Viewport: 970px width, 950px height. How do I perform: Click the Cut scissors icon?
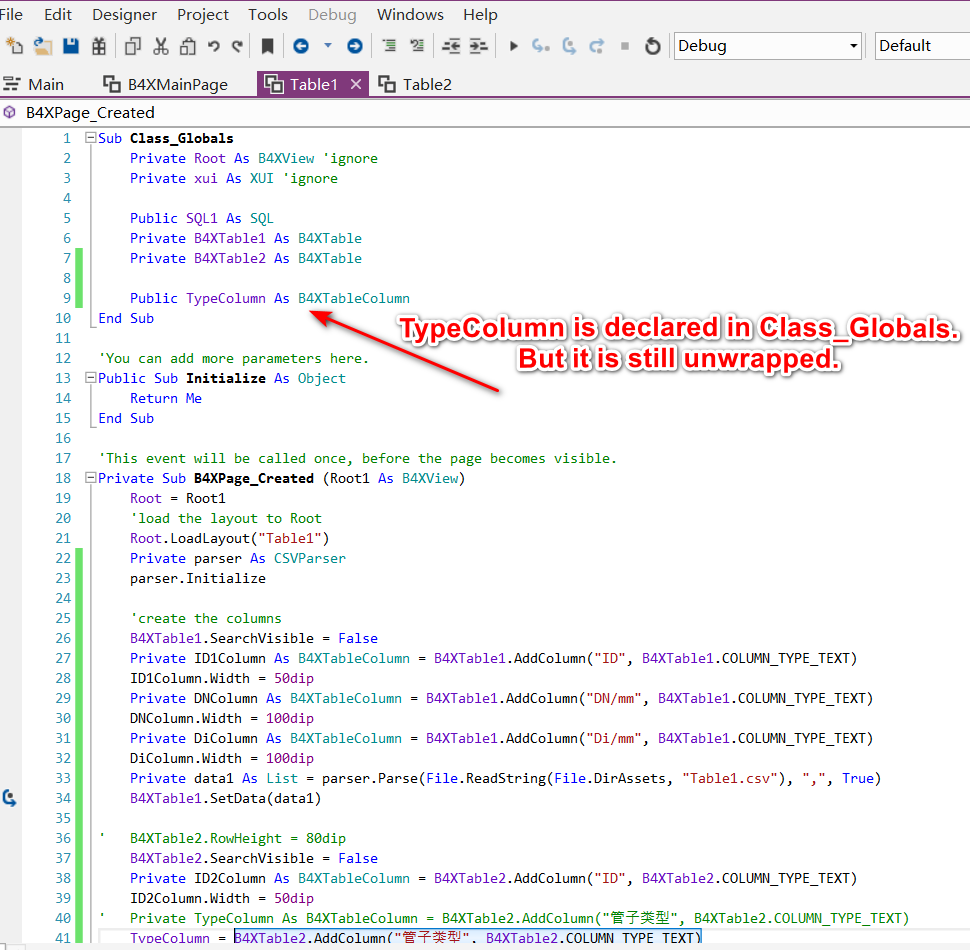coord(160,46)
